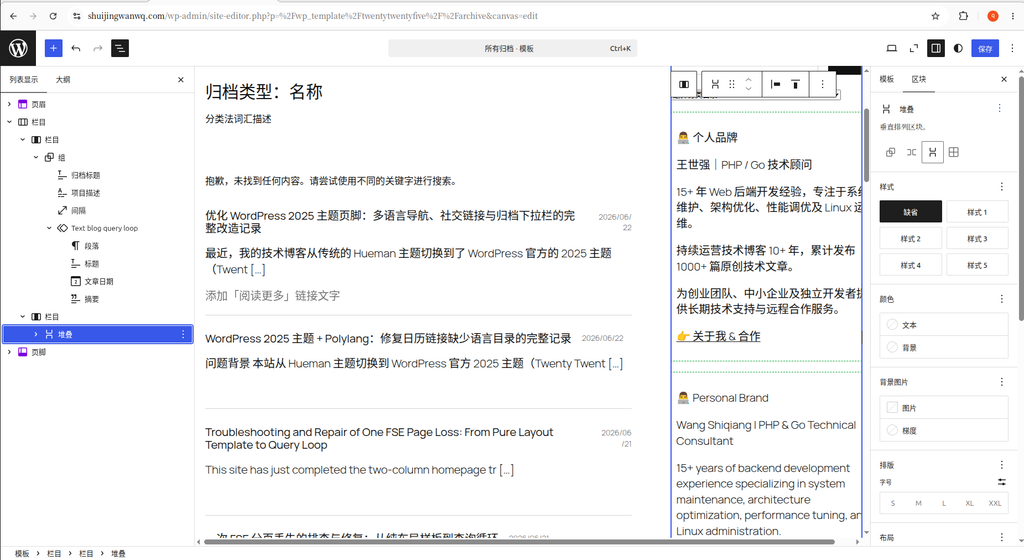Click the browser reload icon

pyautogui.click(x=53, y=16)
